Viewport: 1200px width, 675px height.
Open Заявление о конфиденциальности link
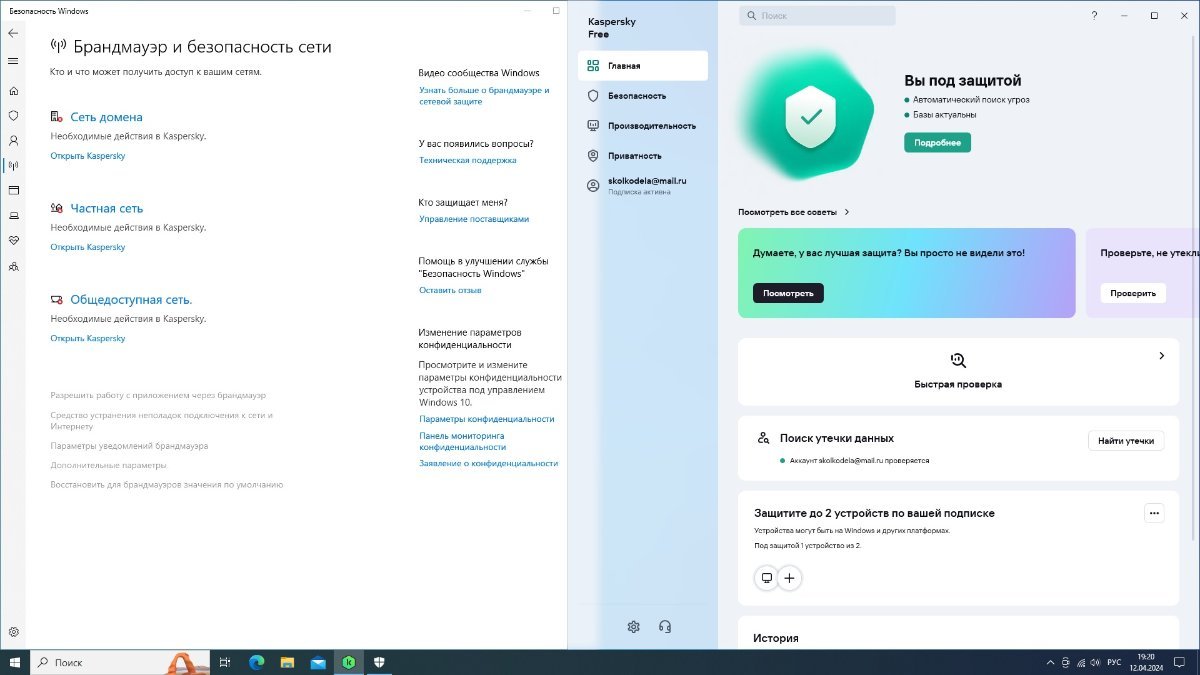488,463
